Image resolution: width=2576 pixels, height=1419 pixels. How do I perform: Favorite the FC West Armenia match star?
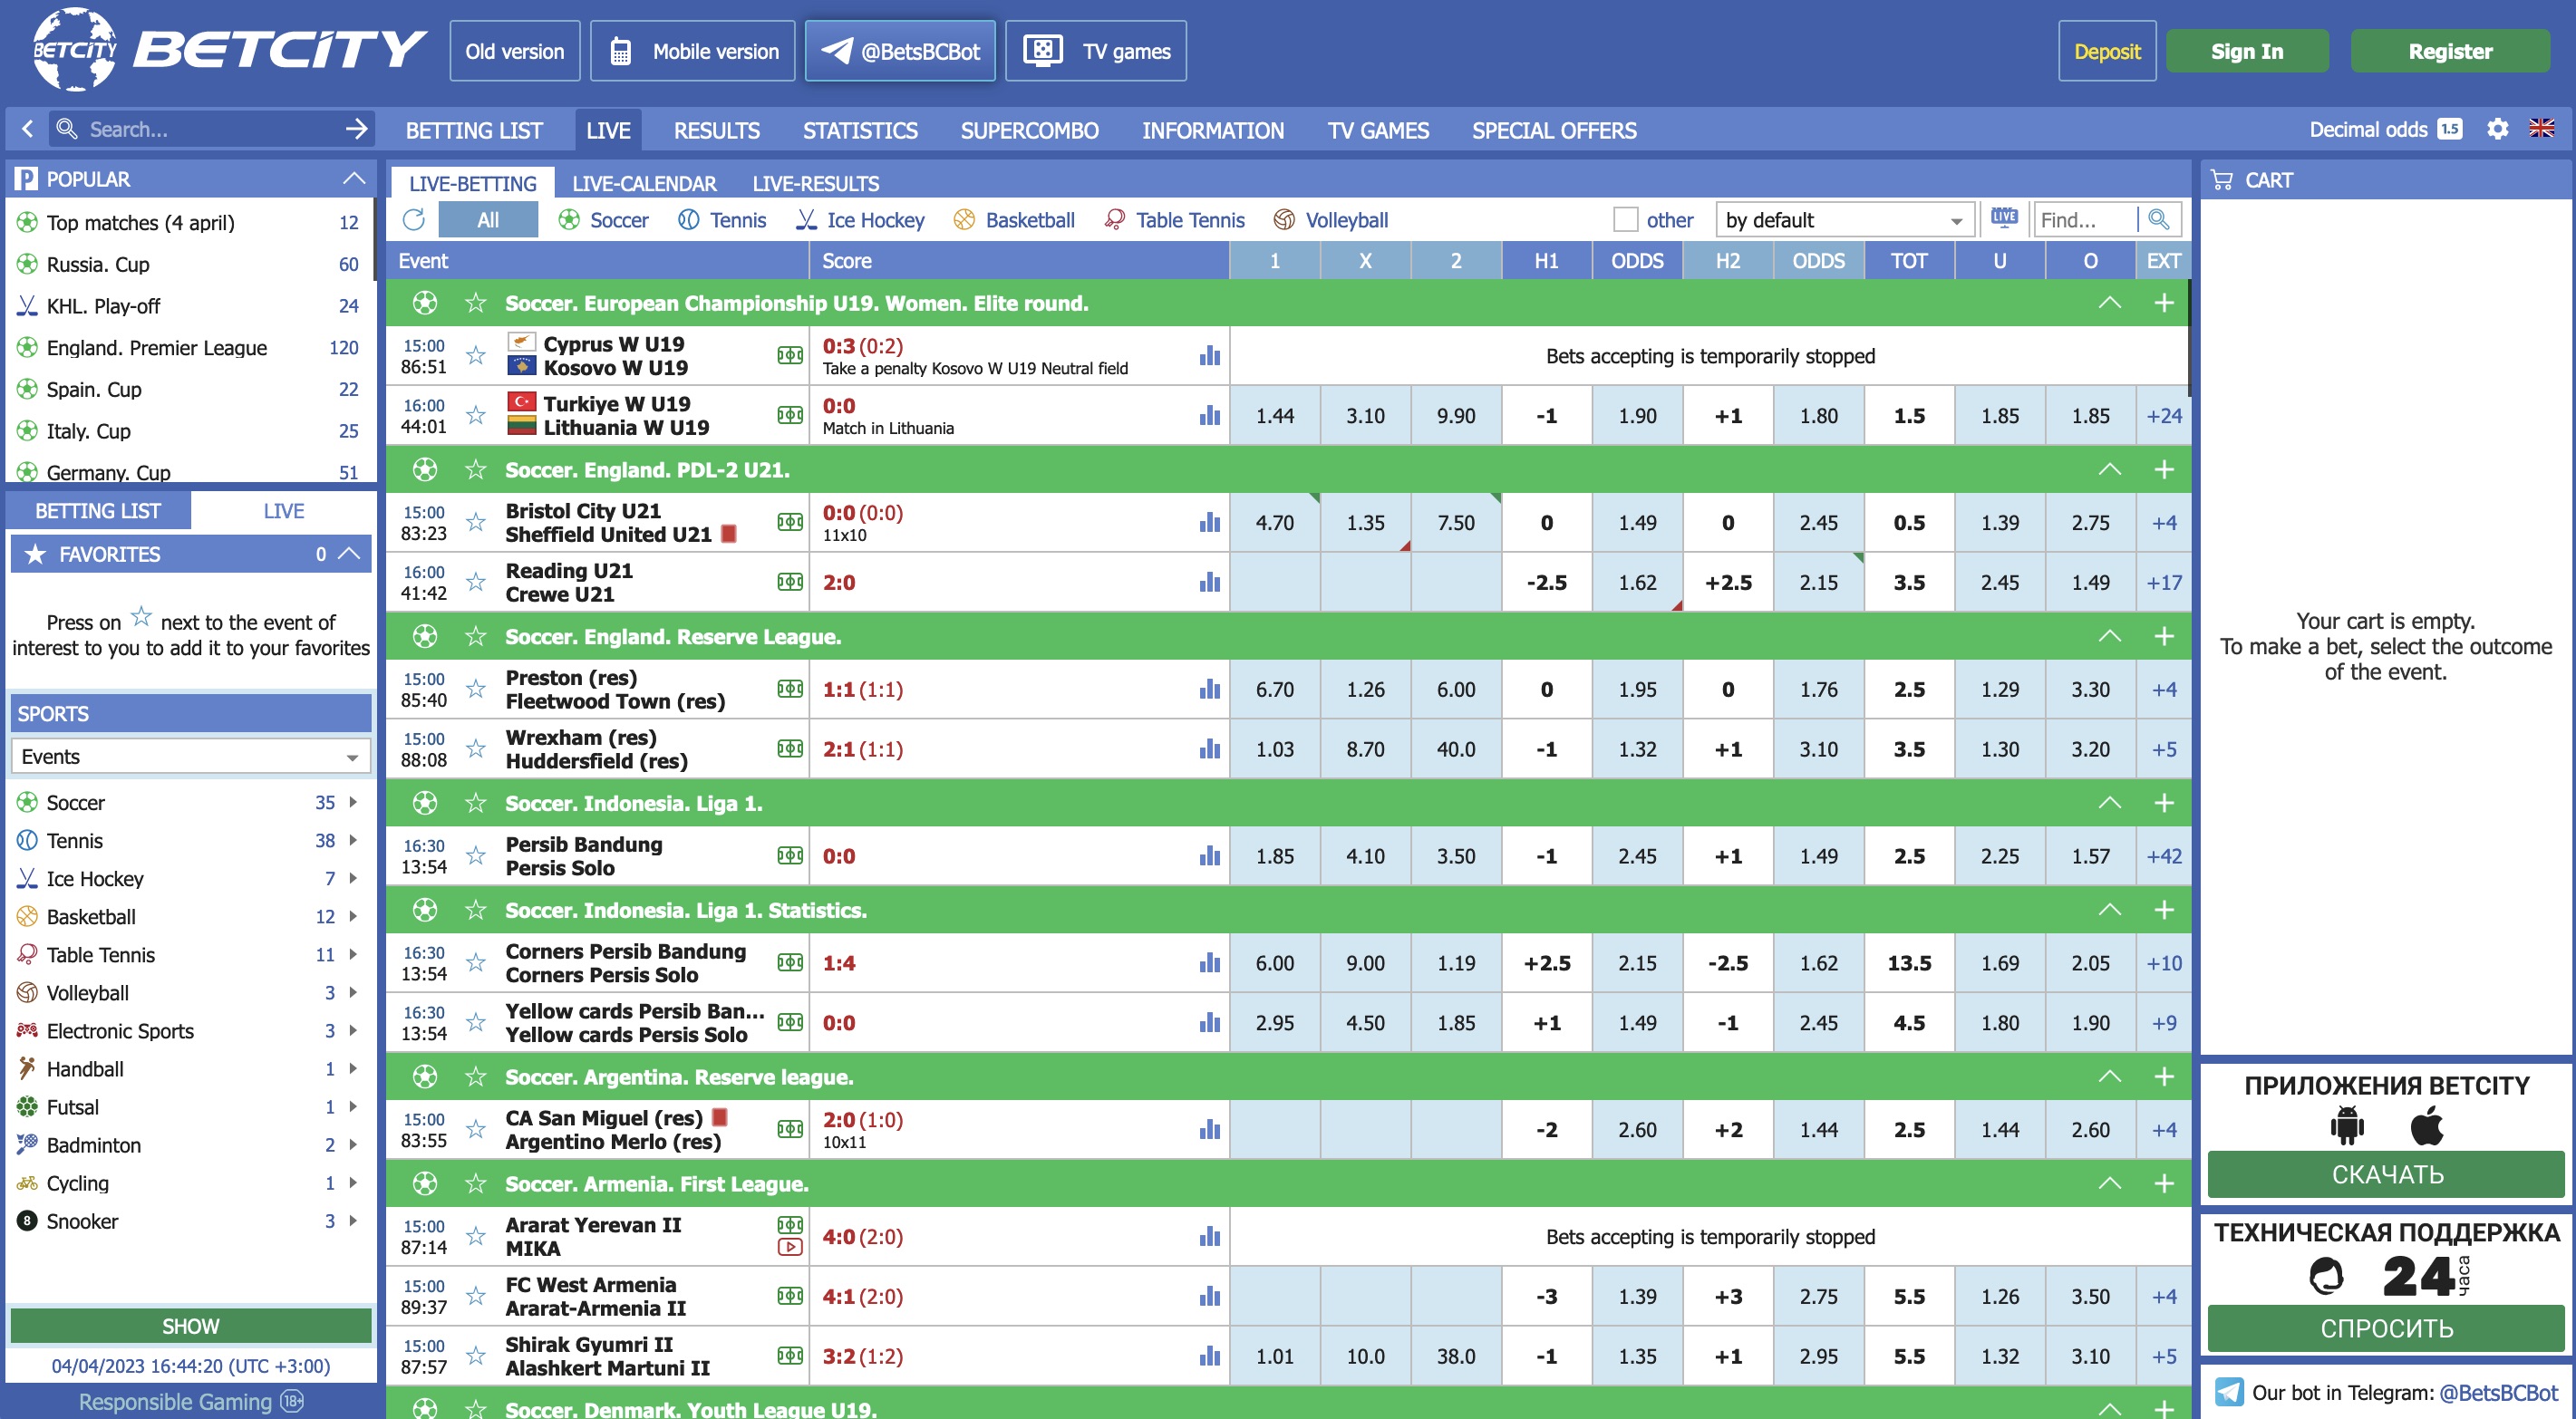[476, 1295]
